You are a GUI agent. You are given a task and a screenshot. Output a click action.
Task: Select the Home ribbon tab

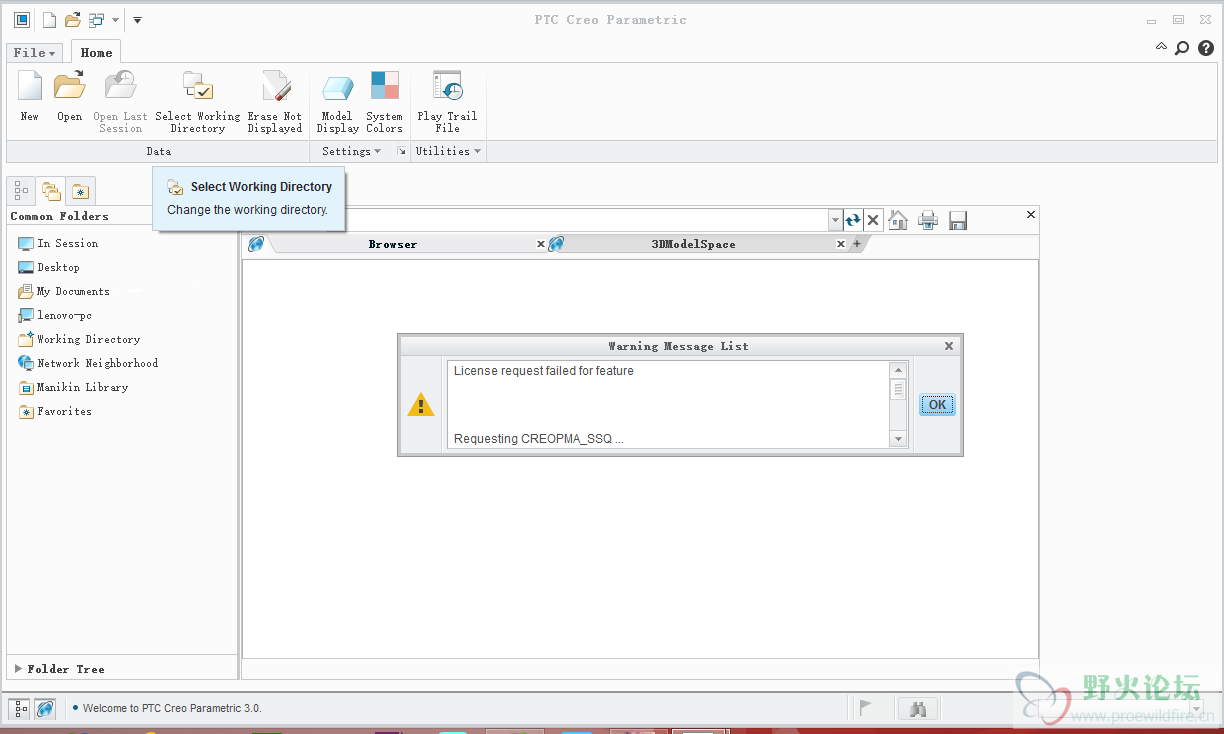tap(96, 52)
